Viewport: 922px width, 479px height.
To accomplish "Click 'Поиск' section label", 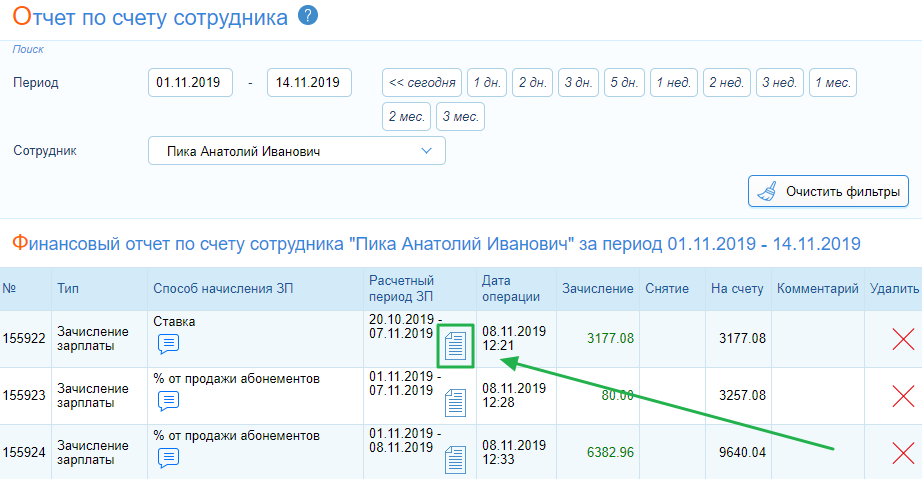I will coord(28,49).
